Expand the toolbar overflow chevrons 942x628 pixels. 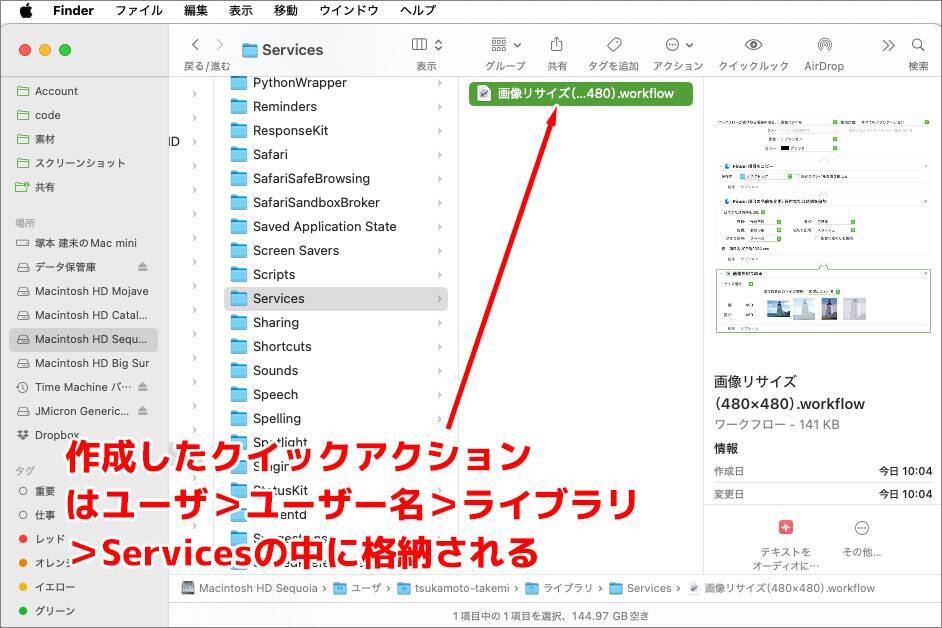pos(887,46)
